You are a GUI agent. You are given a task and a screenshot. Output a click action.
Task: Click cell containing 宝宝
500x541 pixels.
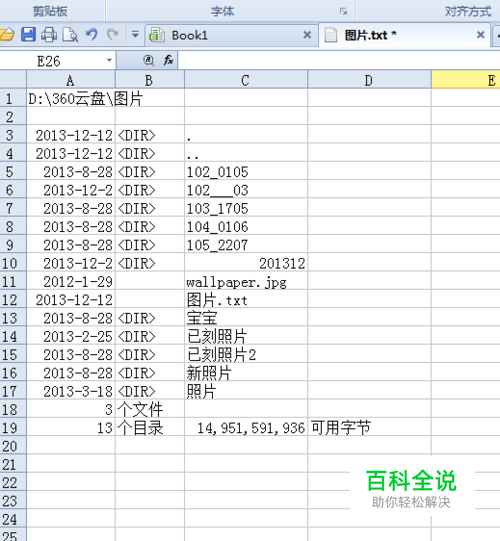pos(246,318)
